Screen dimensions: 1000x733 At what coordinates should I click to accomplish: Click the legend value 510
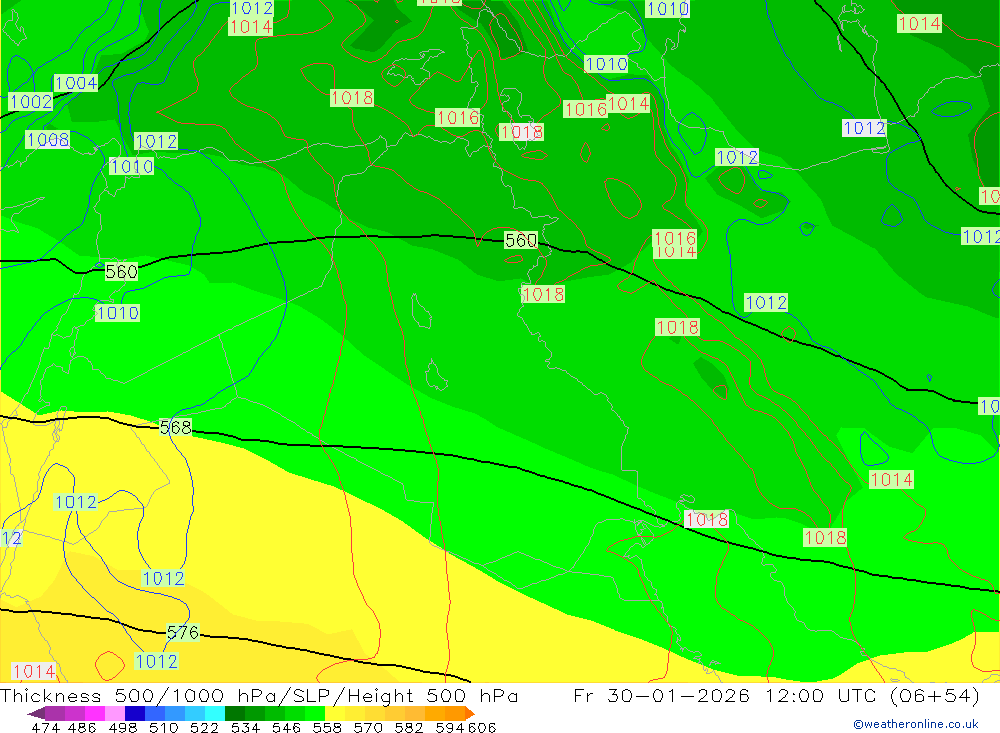click(163, 727)
